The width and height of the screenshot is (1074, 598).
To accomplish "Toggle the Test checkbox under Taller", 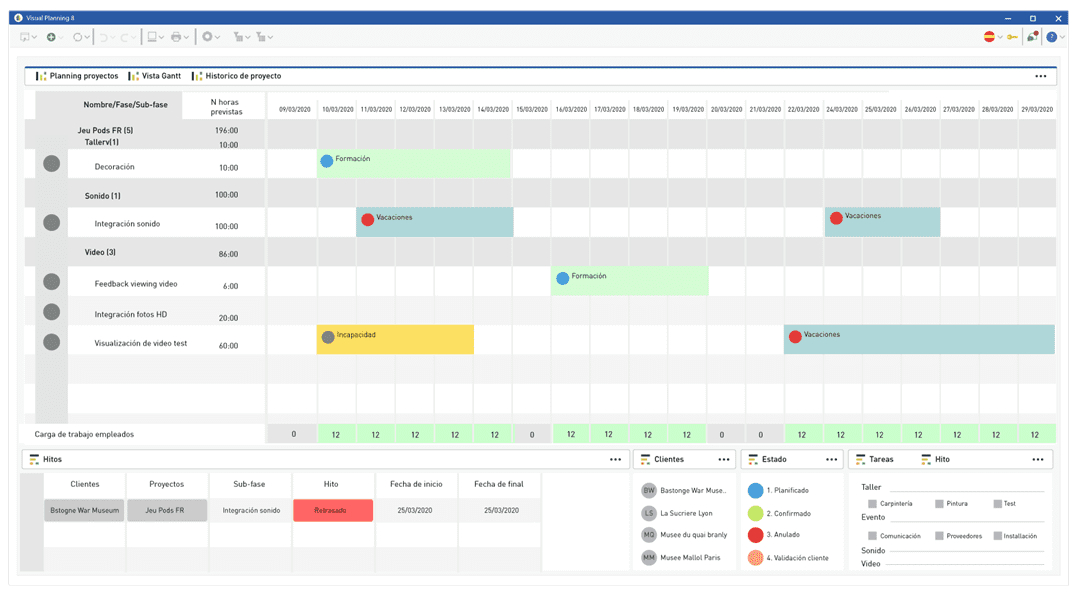I will click(x=997, y=503).
